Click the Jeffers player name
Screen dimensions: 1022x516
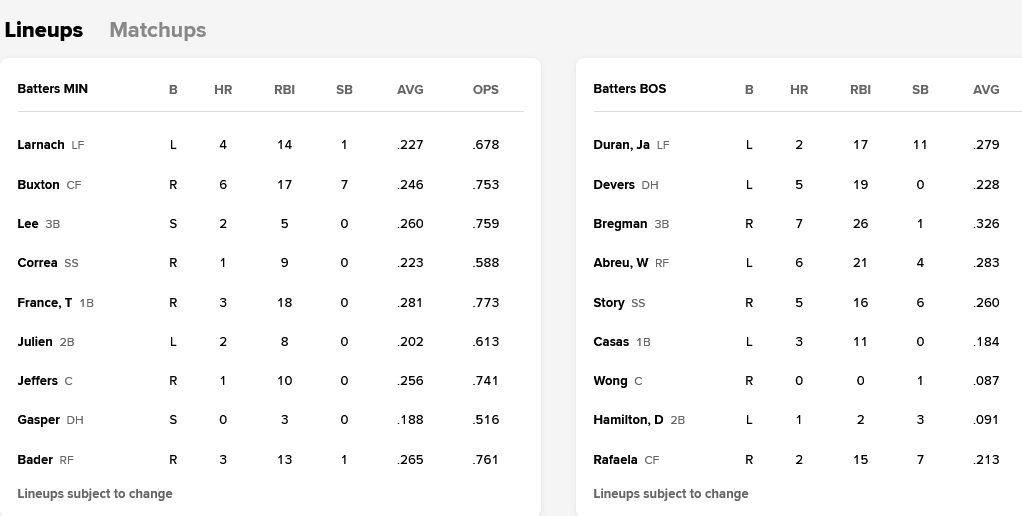click(38, 381)
